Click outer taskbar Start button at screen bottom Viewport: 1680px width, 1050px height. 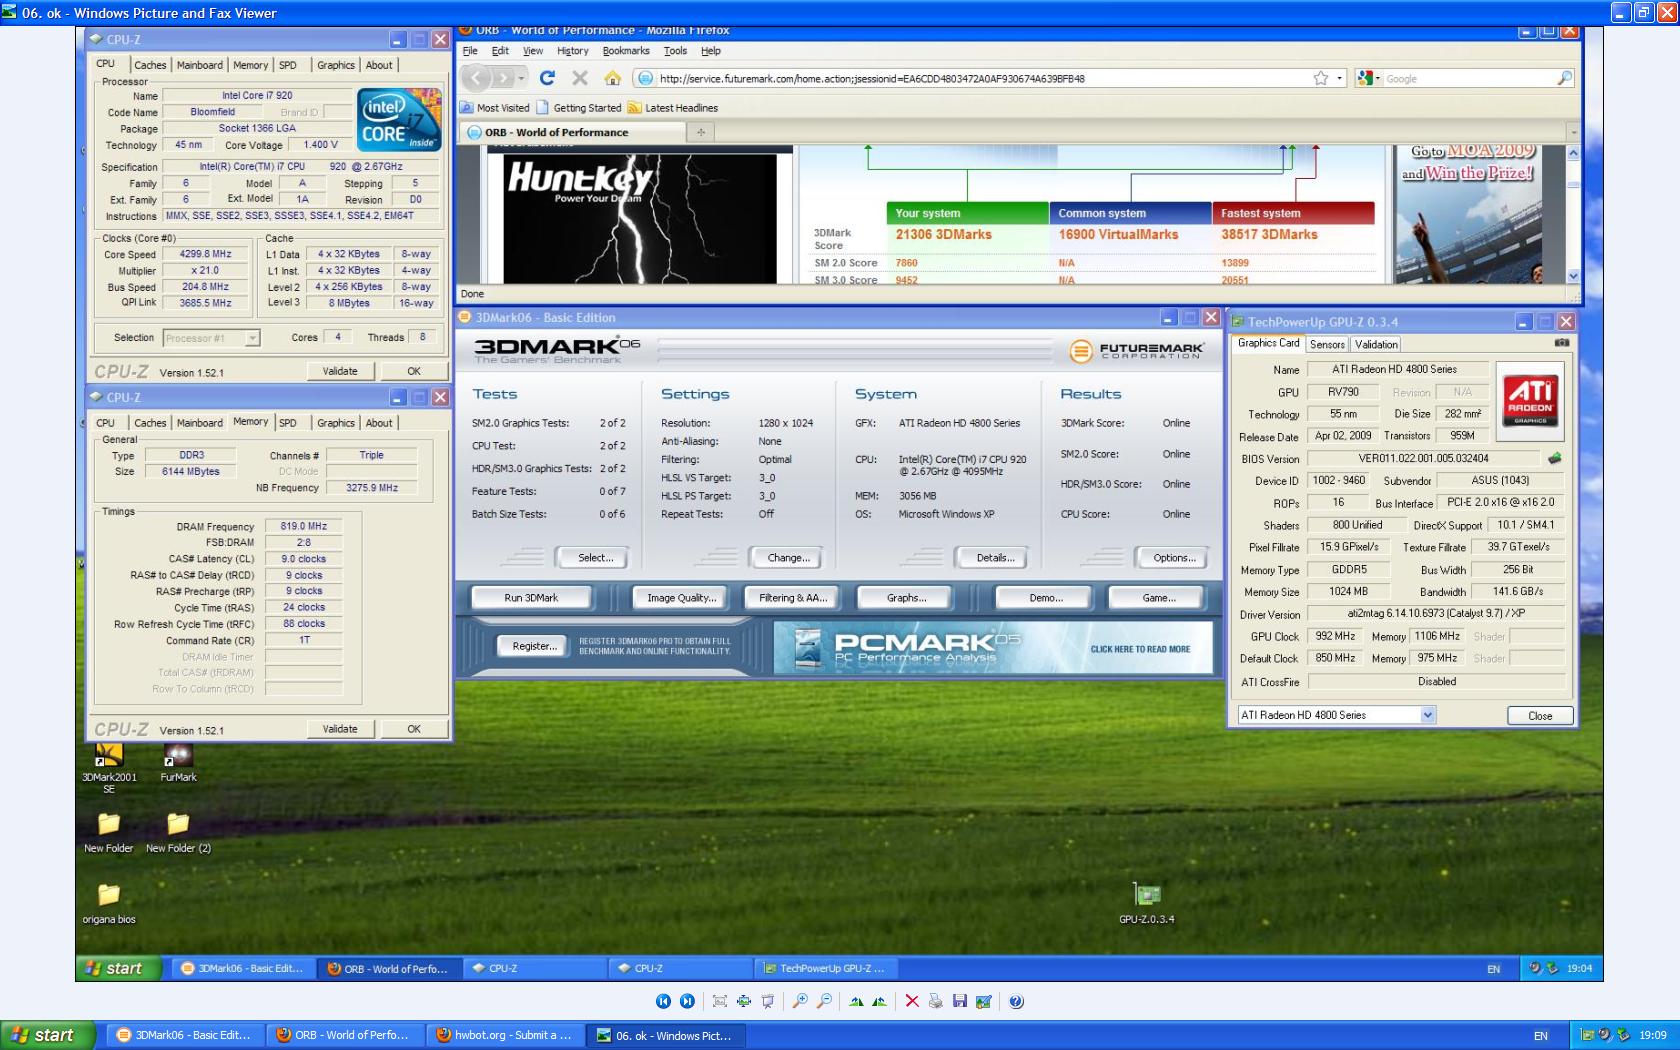pyautogui.click(x=48, y=1035)
